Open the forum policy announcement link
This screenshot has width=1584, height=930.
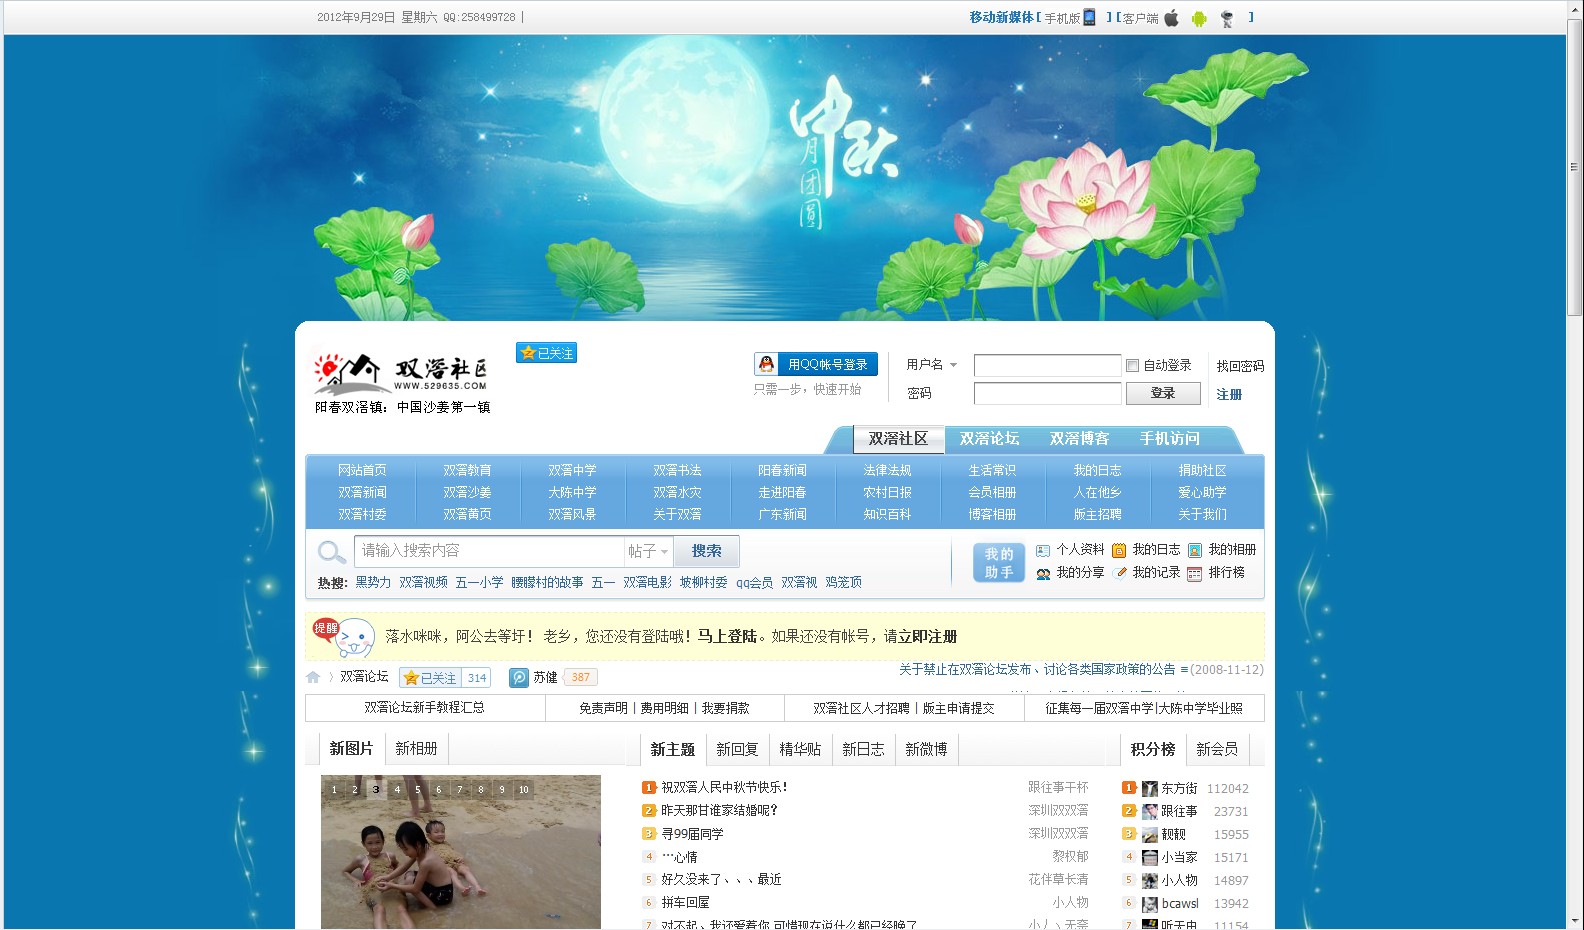point(1037,669)
